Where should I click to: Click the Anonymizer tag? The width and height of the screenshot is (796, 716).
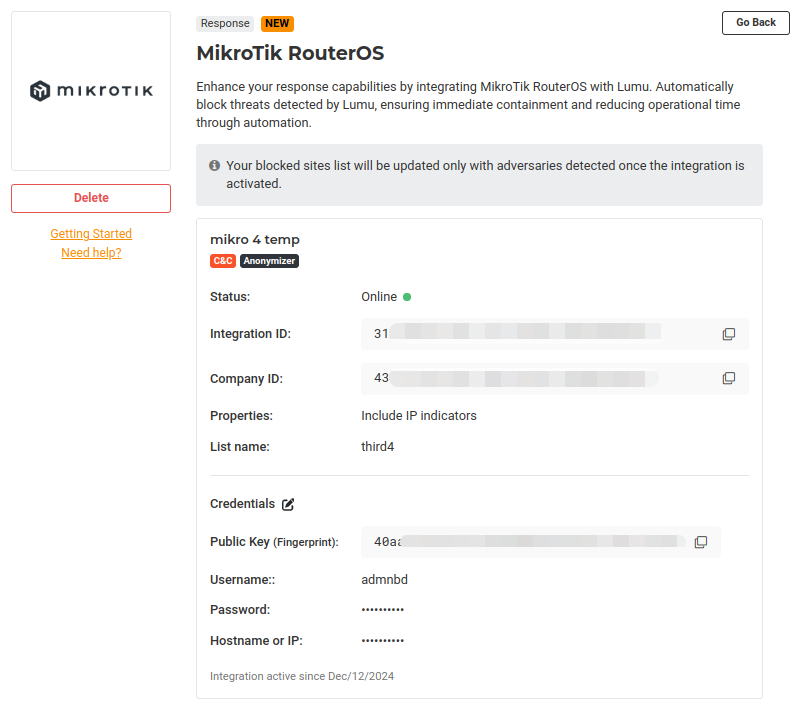(269, 261)
